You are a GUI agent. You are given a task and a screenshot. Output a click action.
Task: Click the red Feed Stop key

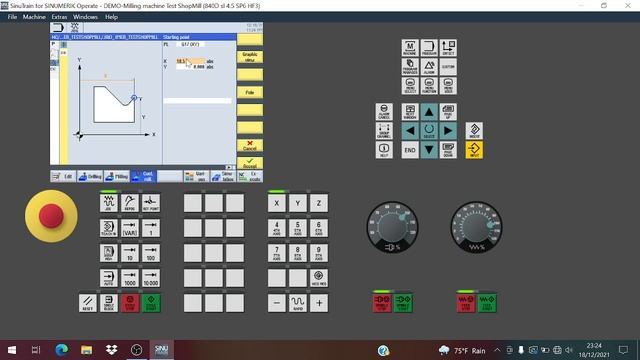[466, 303]
